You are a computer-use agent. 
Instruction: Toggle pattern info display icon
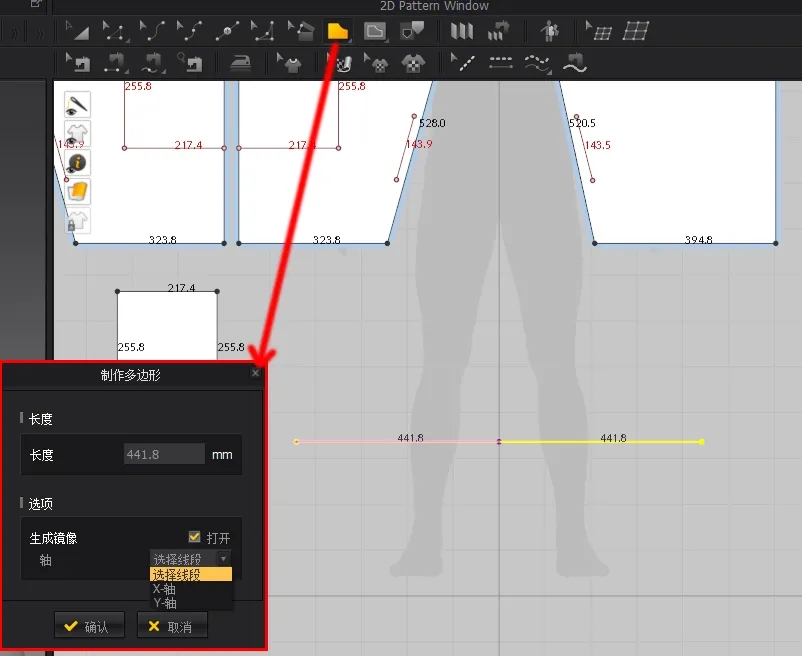[78, 163]
